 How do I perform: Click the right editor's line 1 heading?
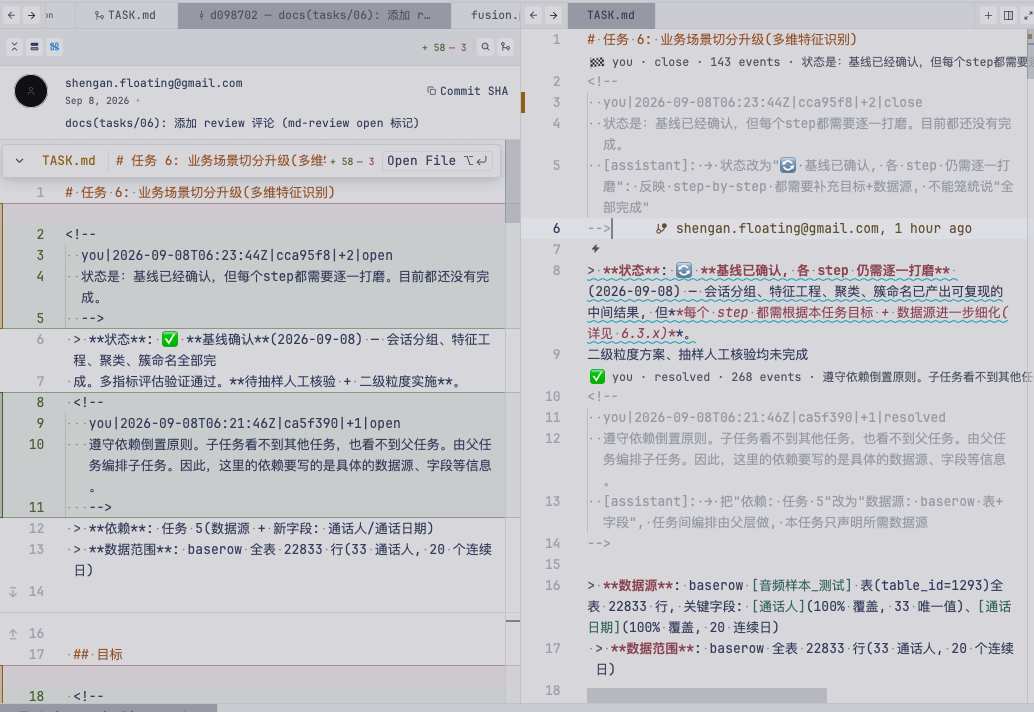click(722, 40)
